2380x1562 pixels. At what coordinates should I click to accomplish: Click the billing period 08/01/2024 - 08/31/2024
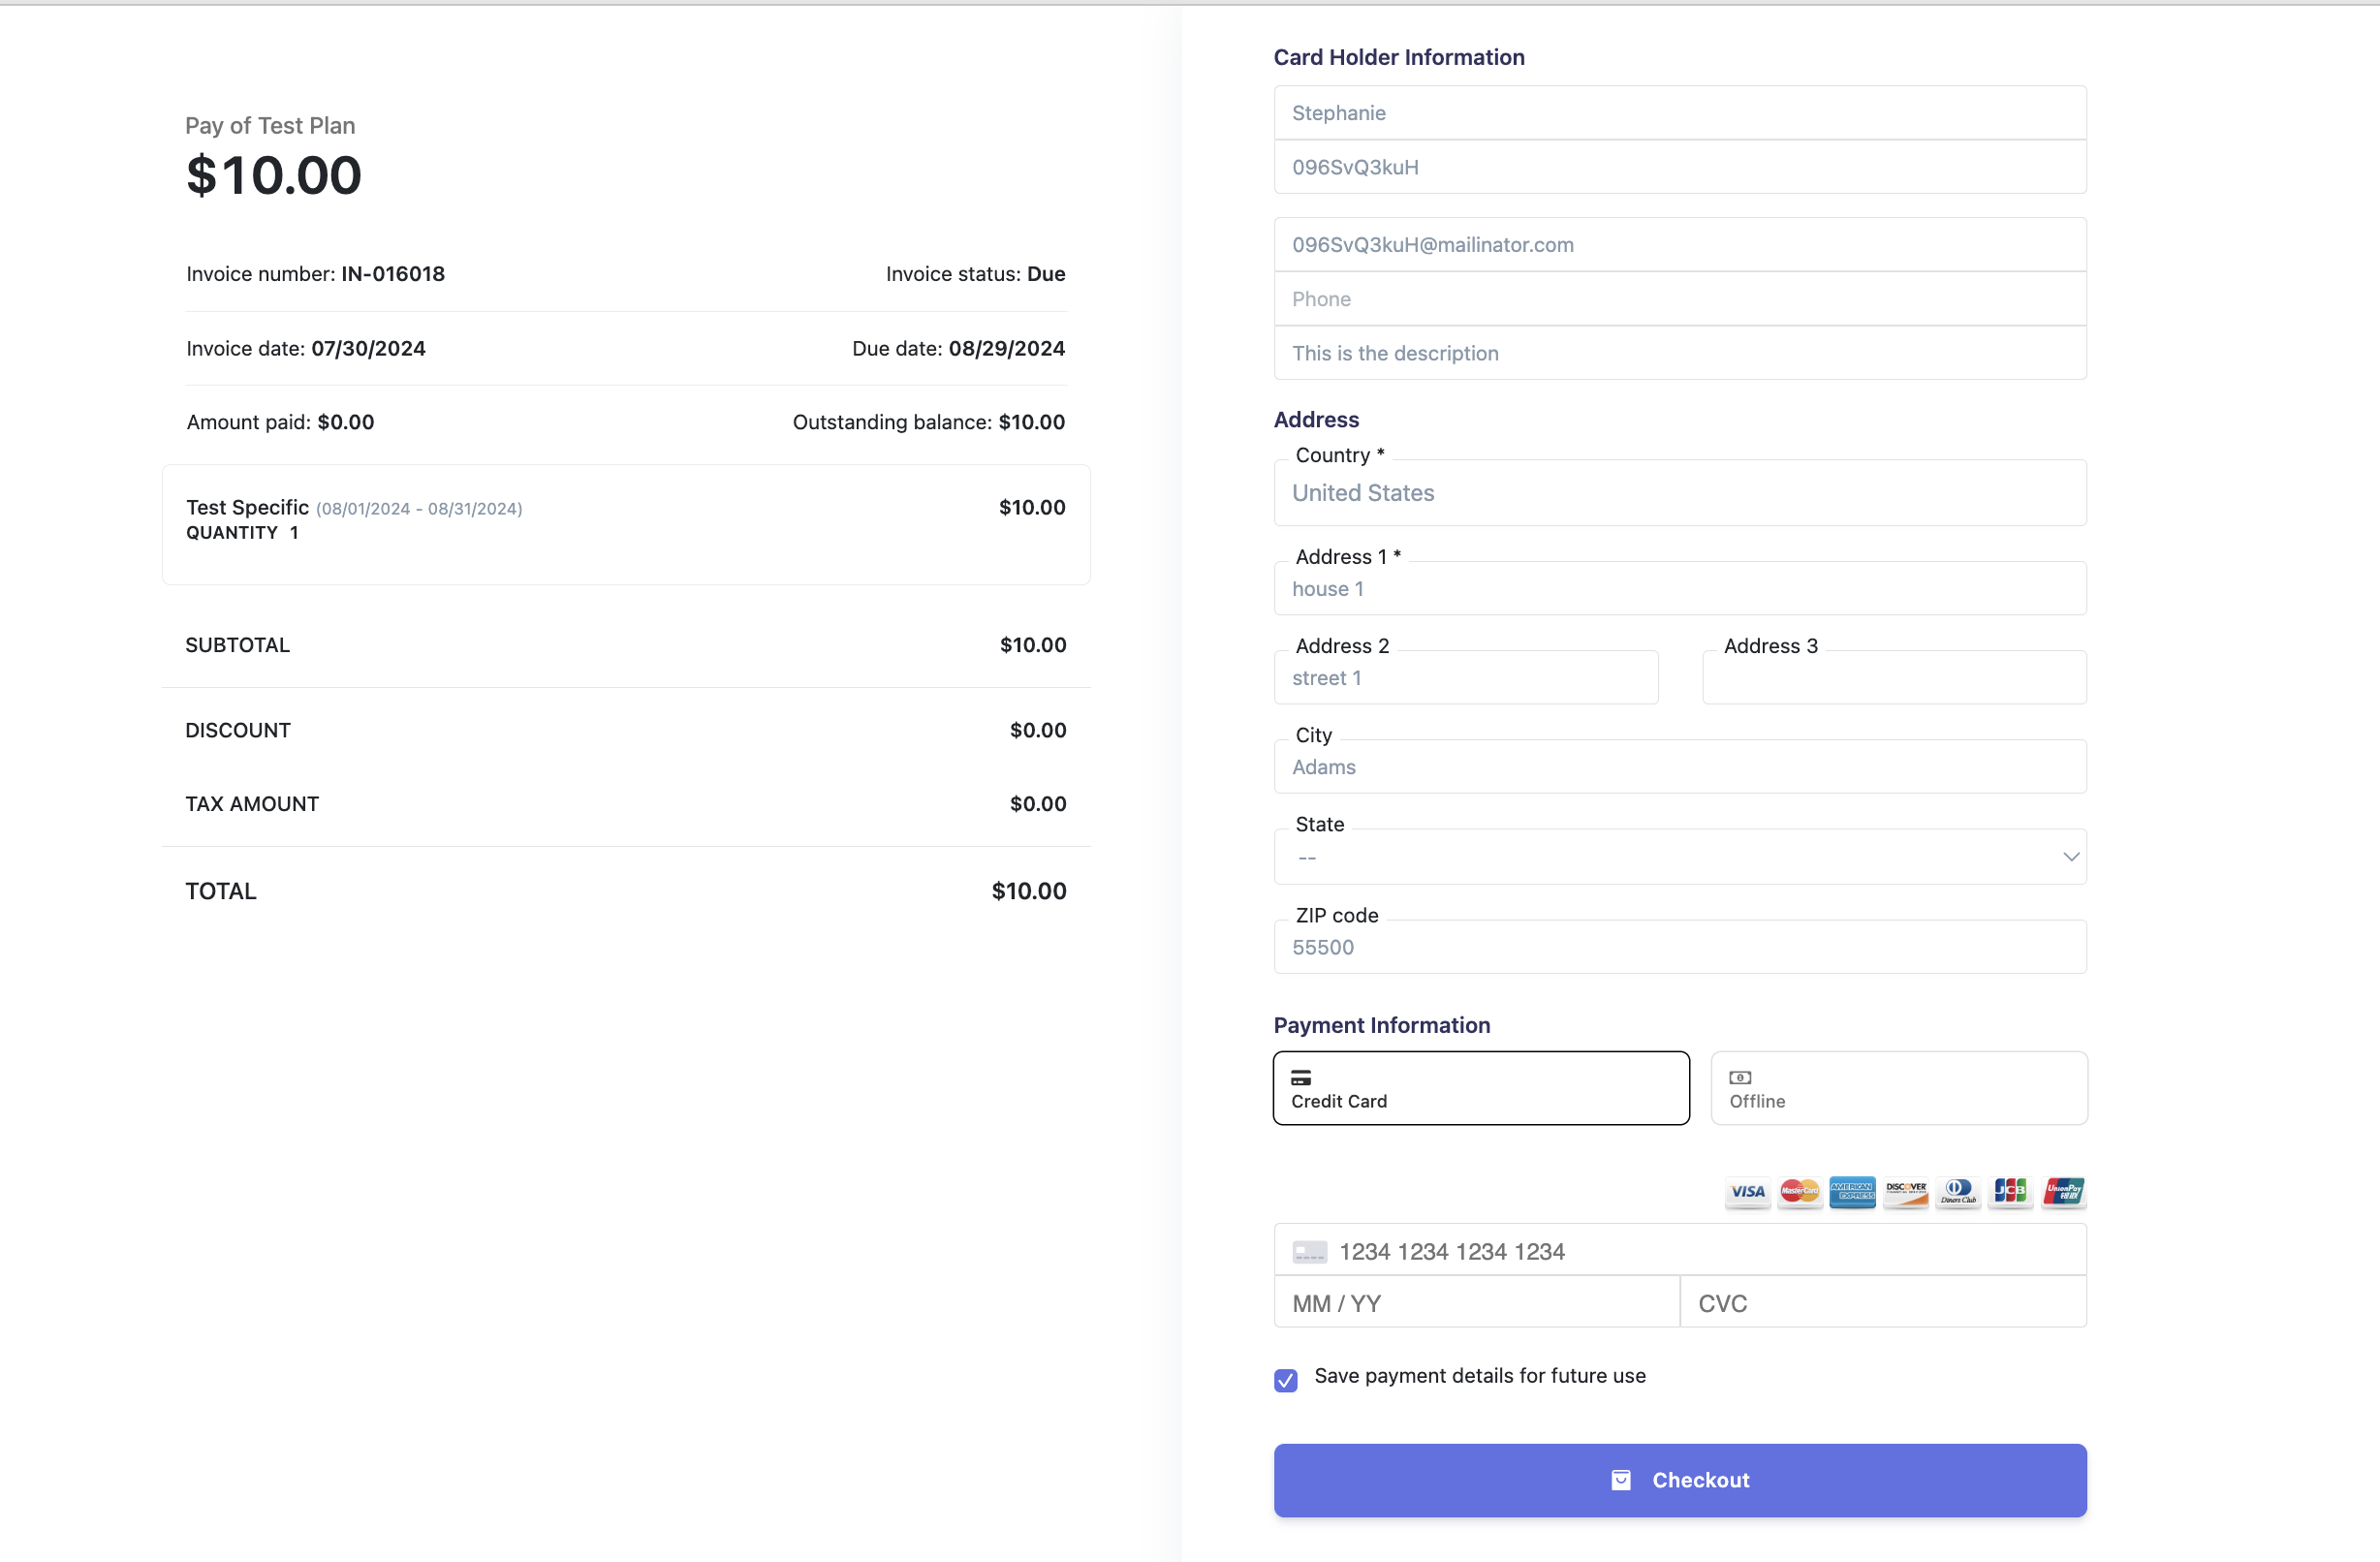click(419, 509)
